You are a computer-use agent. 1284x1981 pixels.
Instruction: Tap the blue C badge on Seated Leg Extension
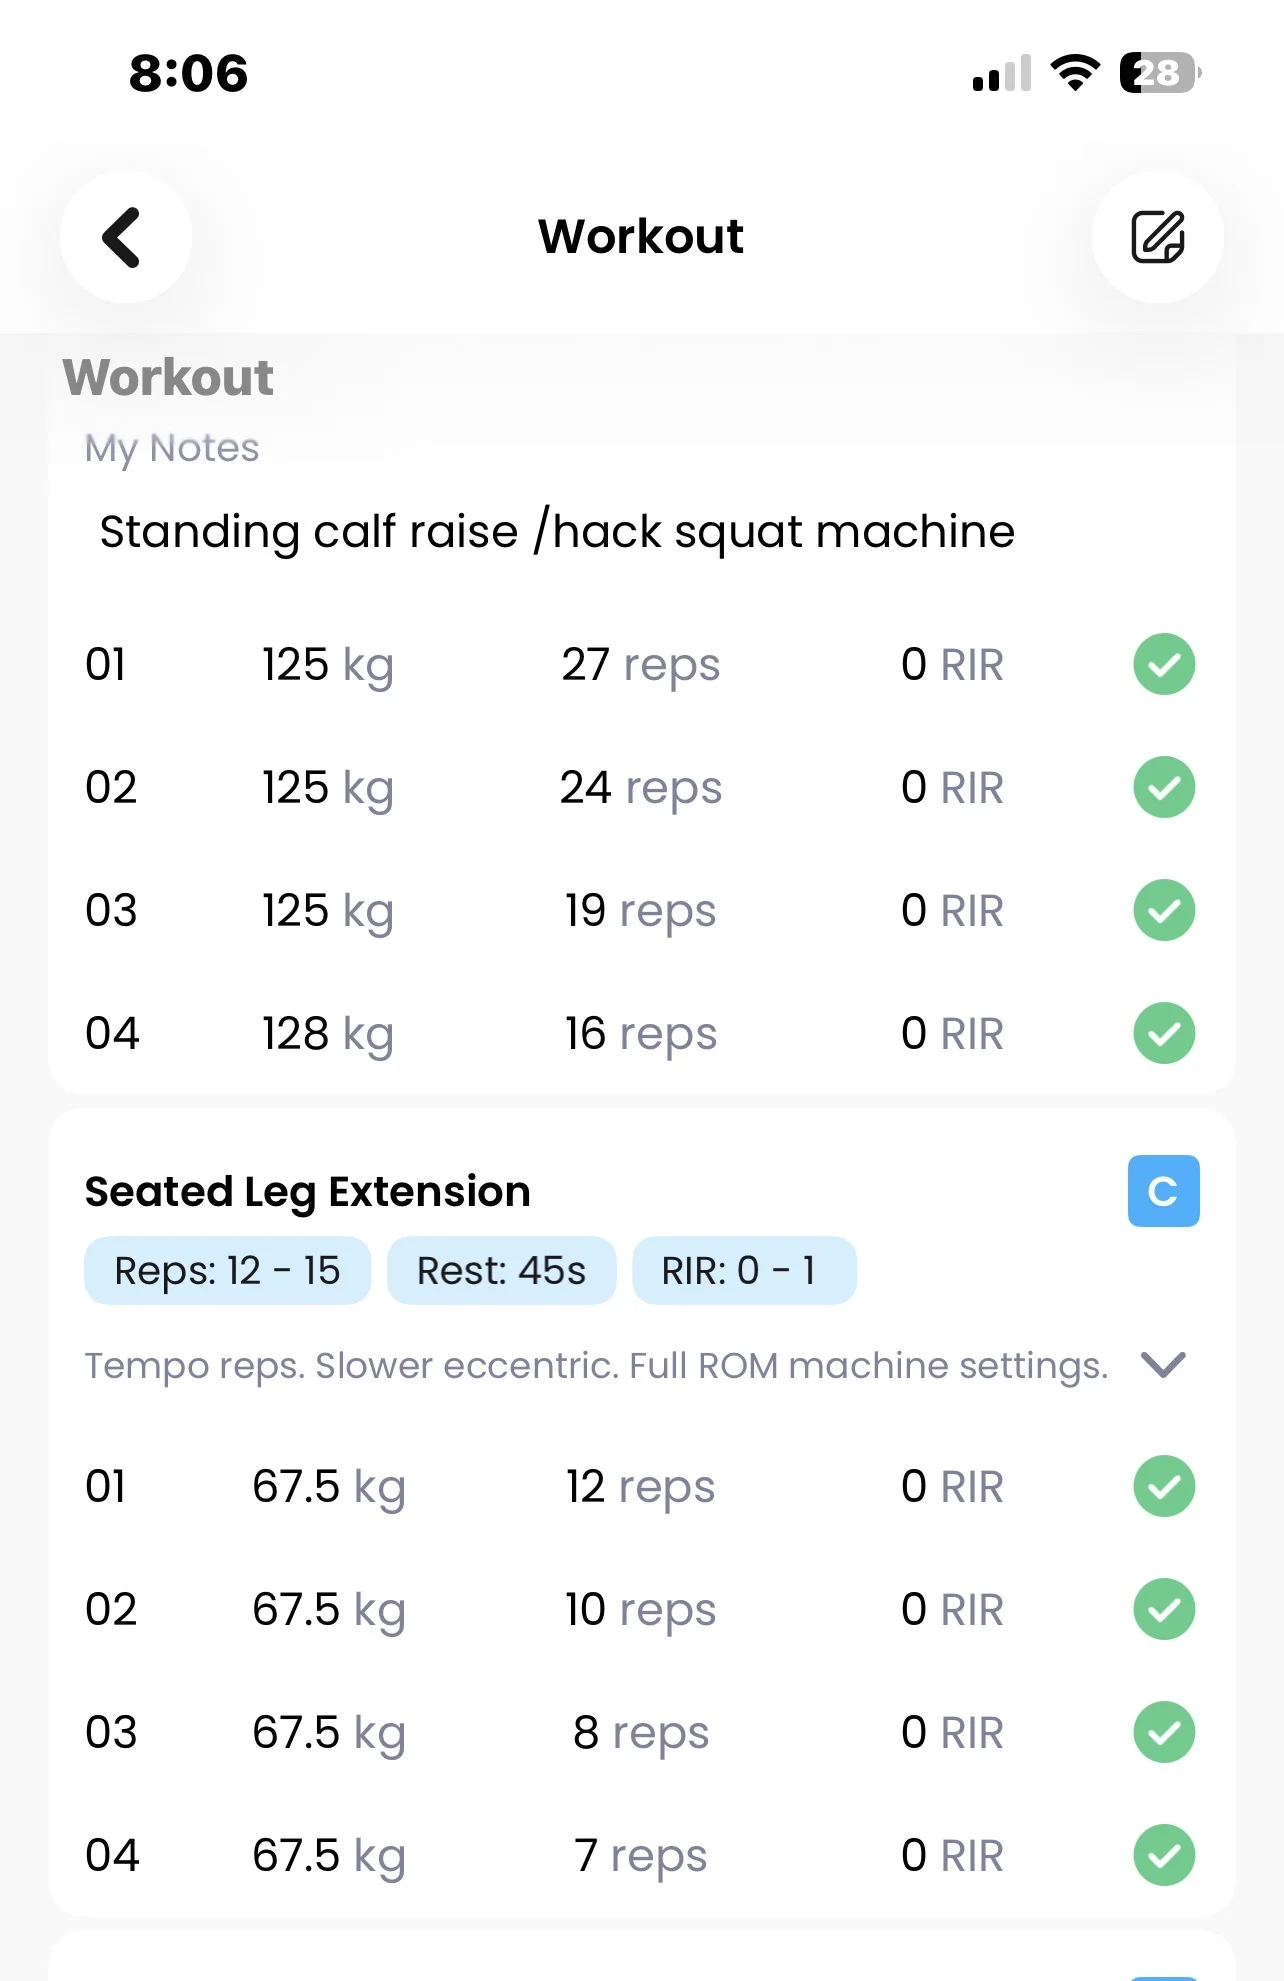1163,1191
